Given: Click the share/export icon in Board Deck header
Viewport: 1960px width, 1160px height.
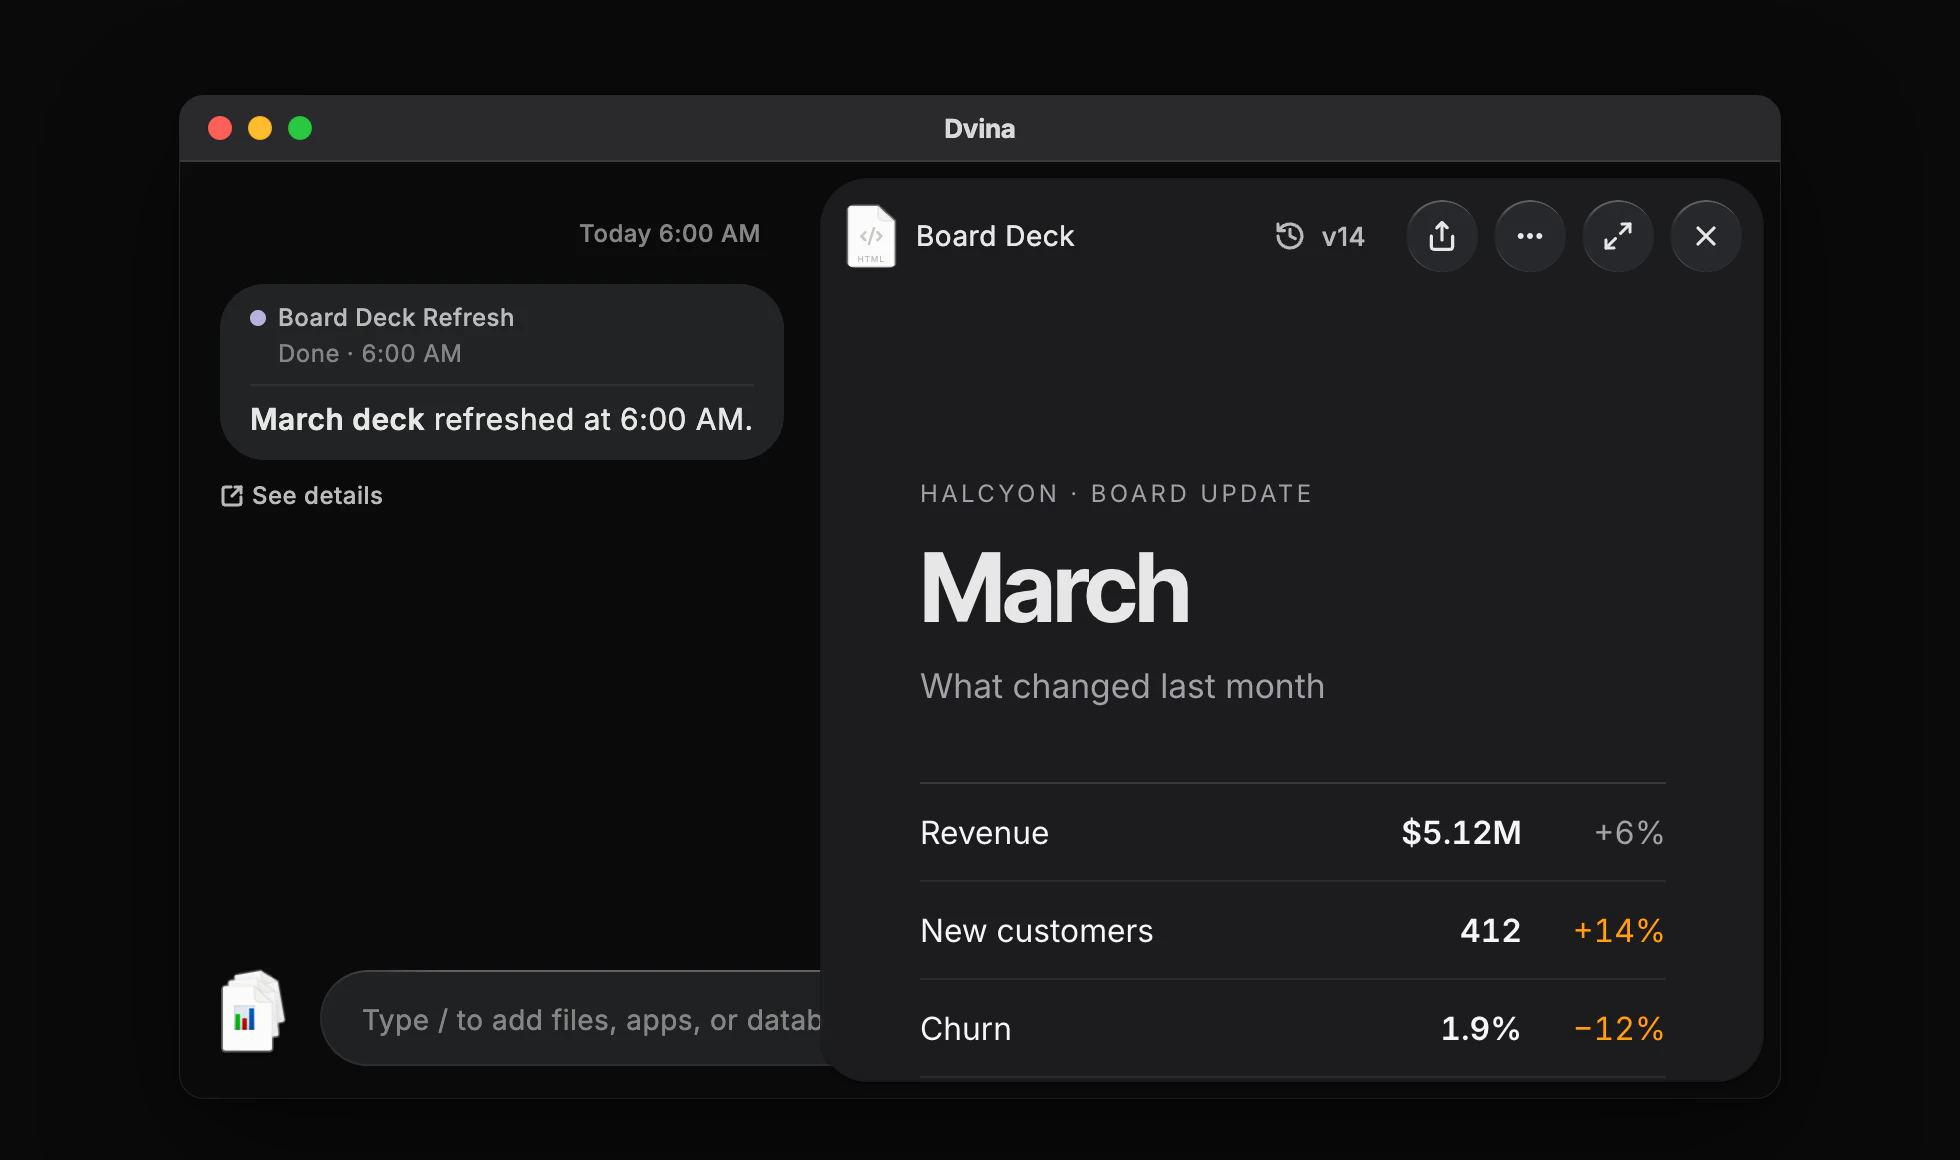Looking at the screenshot, I should 1441,236.
